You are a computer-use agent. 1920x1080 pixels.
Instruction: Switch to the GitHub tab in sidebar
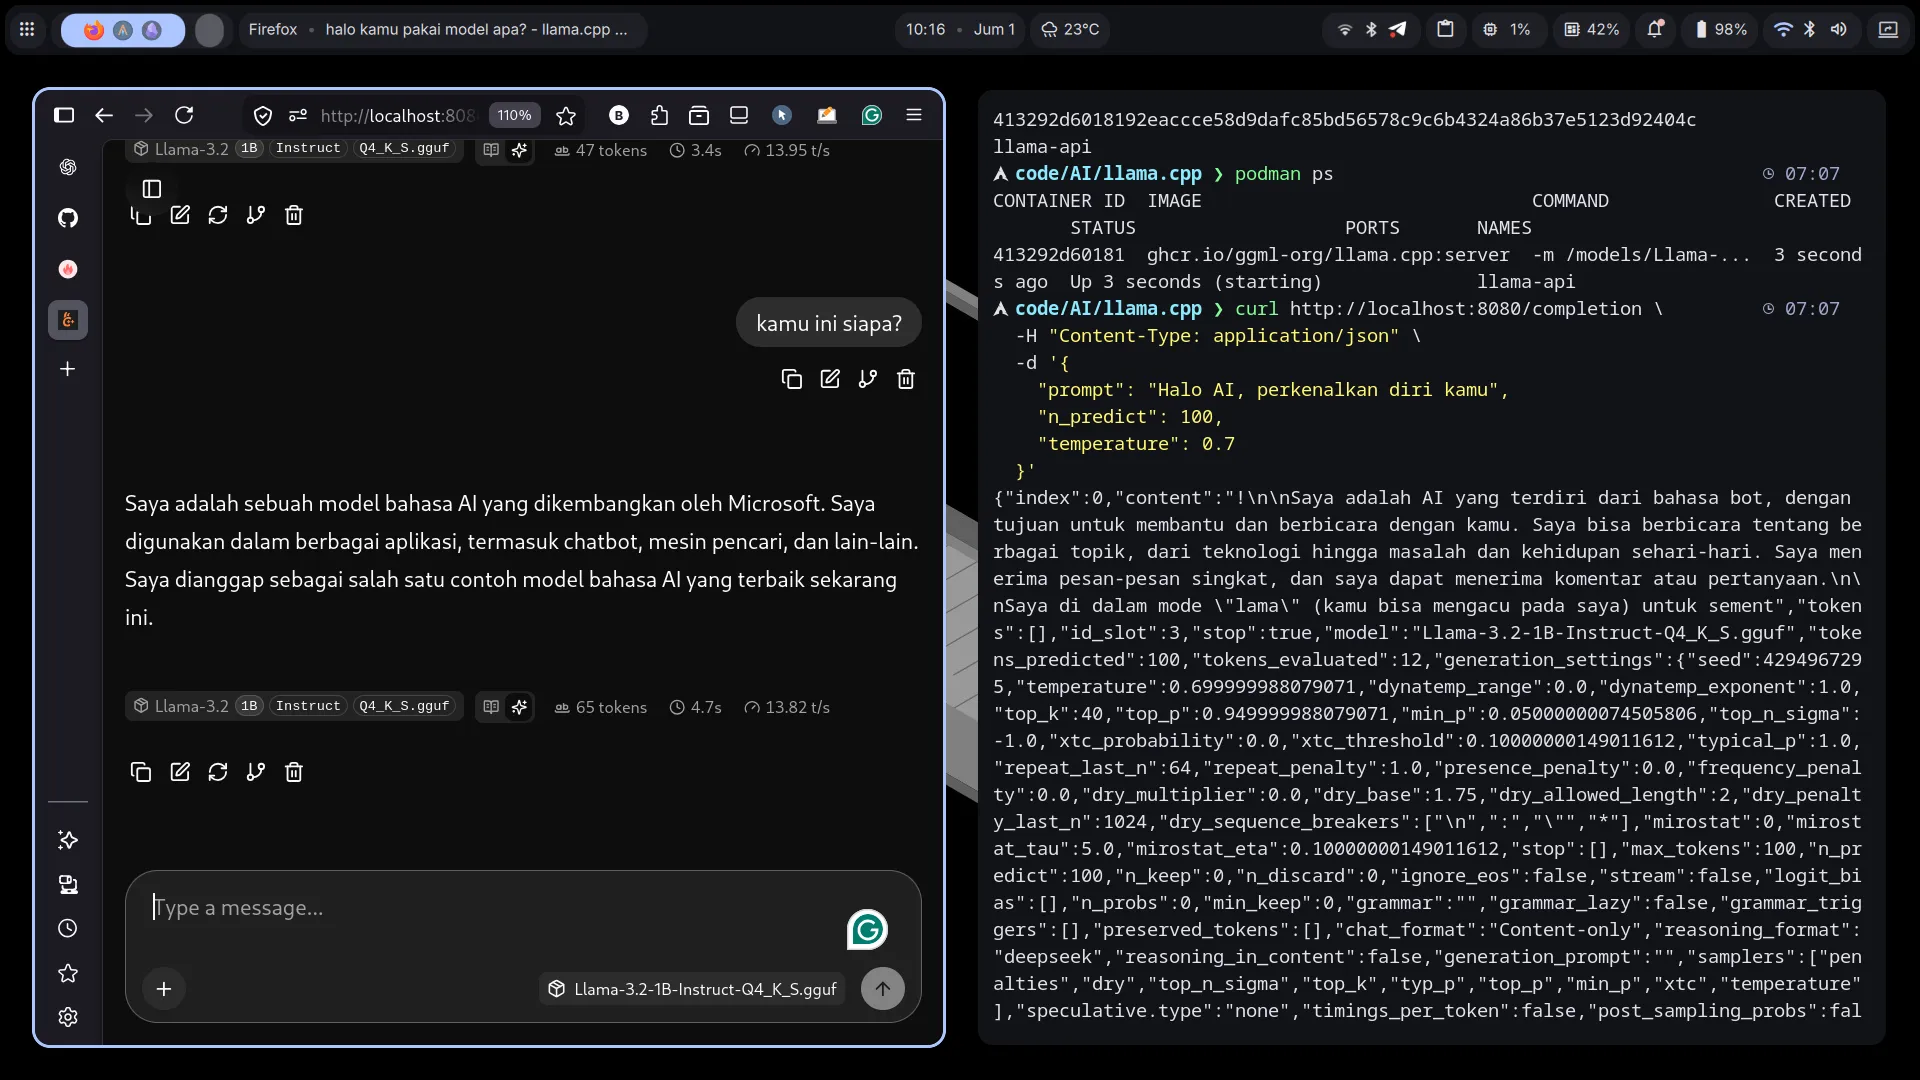click(x=68, y=218)
